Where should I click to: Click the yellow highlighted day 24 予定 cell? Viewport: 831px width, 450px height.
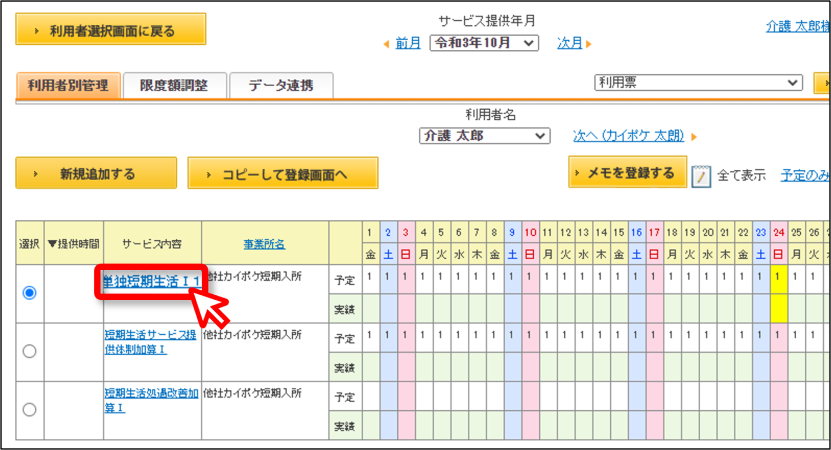point(778,279)
